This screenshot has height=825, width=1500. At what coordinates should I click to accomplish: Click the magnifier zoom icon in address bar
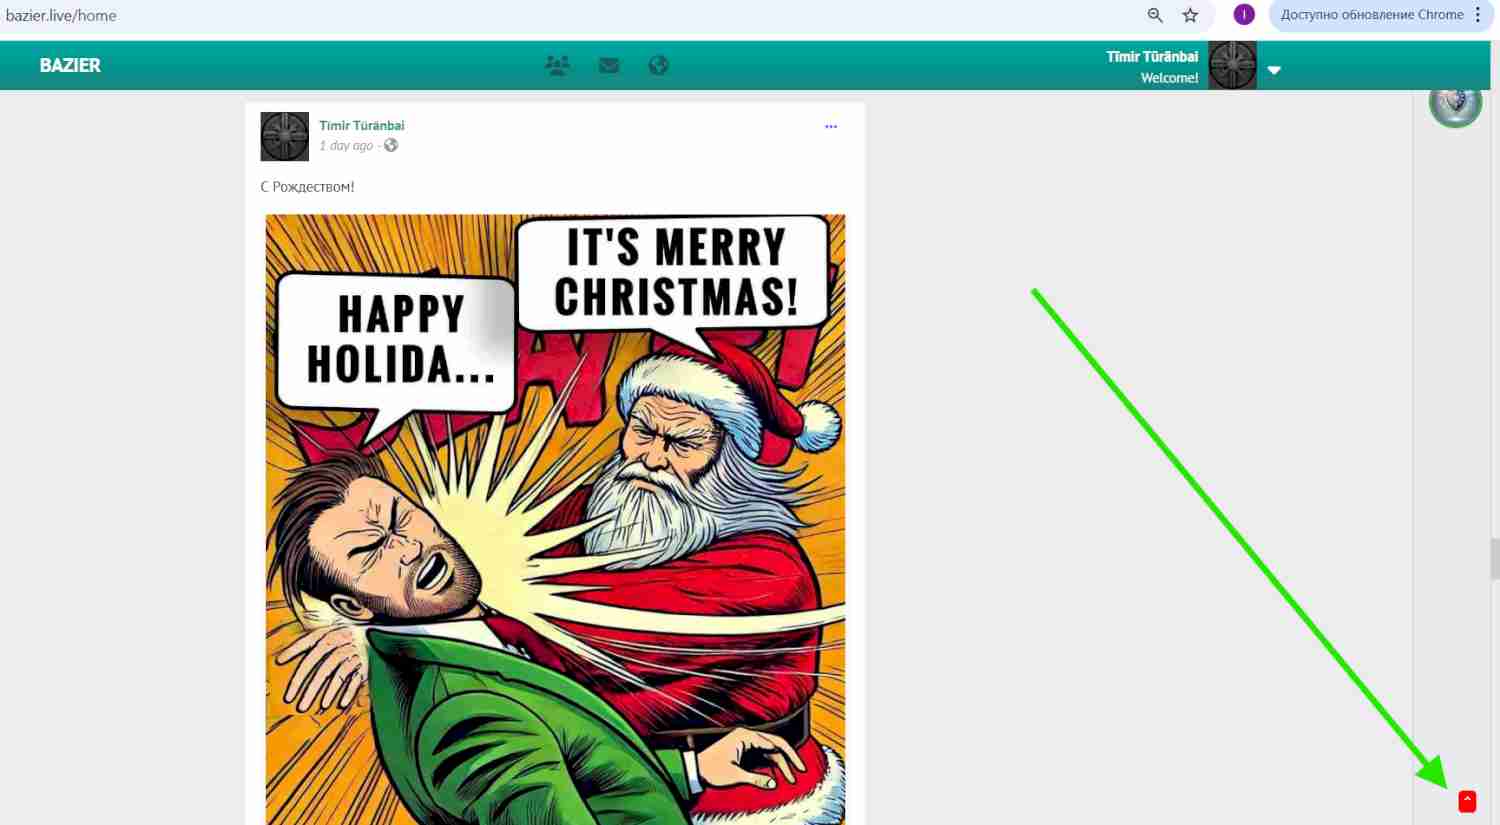click(1155, 15)
